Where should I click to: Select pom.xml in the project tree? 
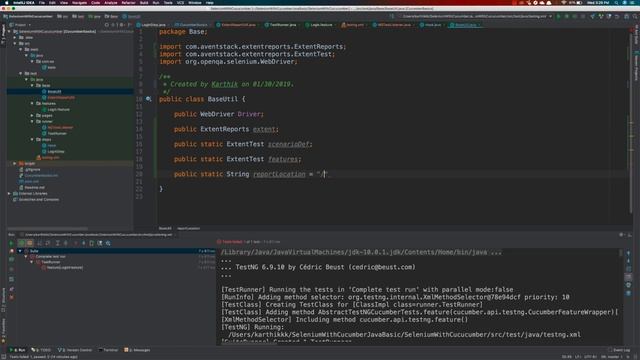click(29, 181)
